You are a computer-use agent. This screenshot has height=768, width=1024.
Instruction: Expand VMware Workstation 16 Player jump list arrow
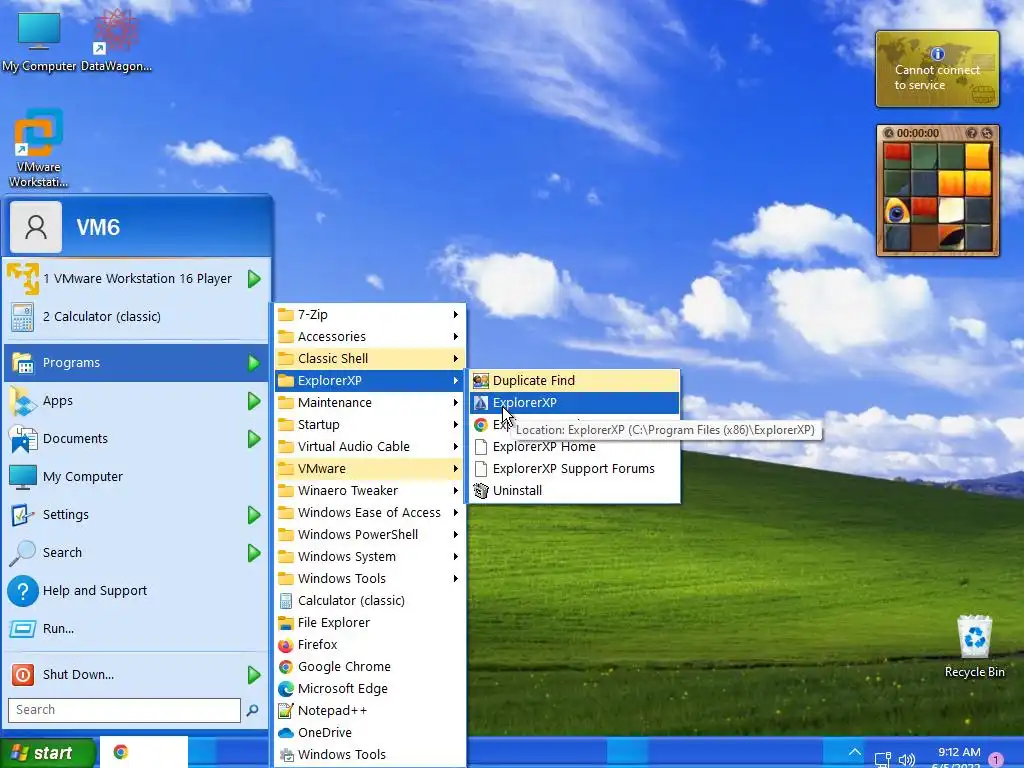[254, 279]
